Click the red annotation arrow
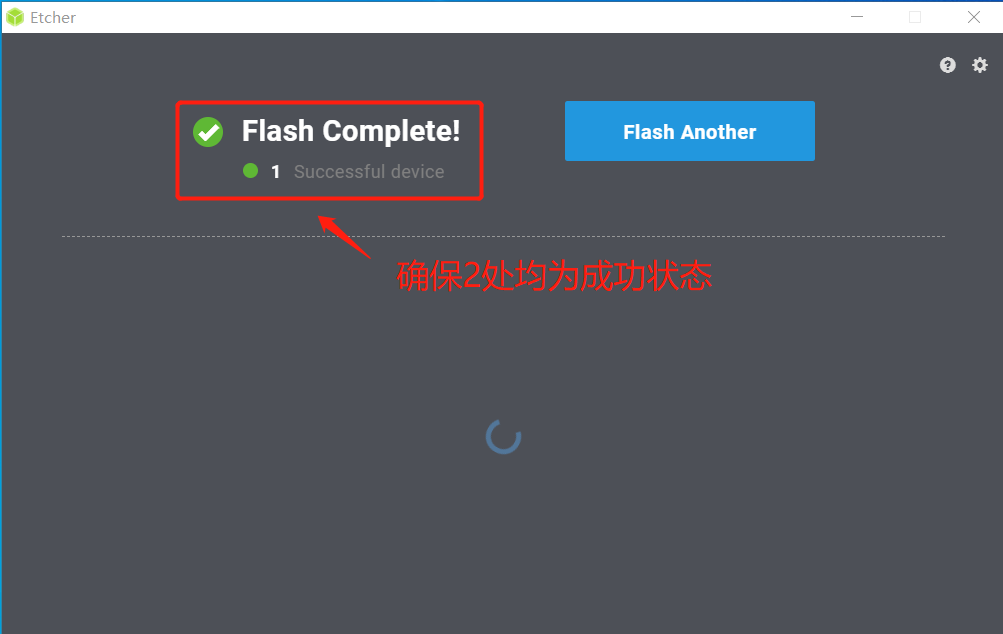This screenshot has width=1003, height=634. tap(344, 237)
